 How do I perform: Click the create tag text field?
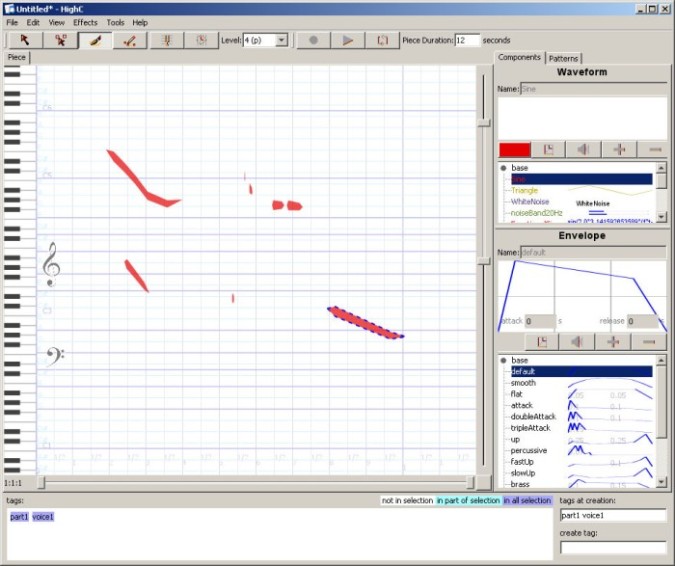pyautogui.click(x=612, y=548)
